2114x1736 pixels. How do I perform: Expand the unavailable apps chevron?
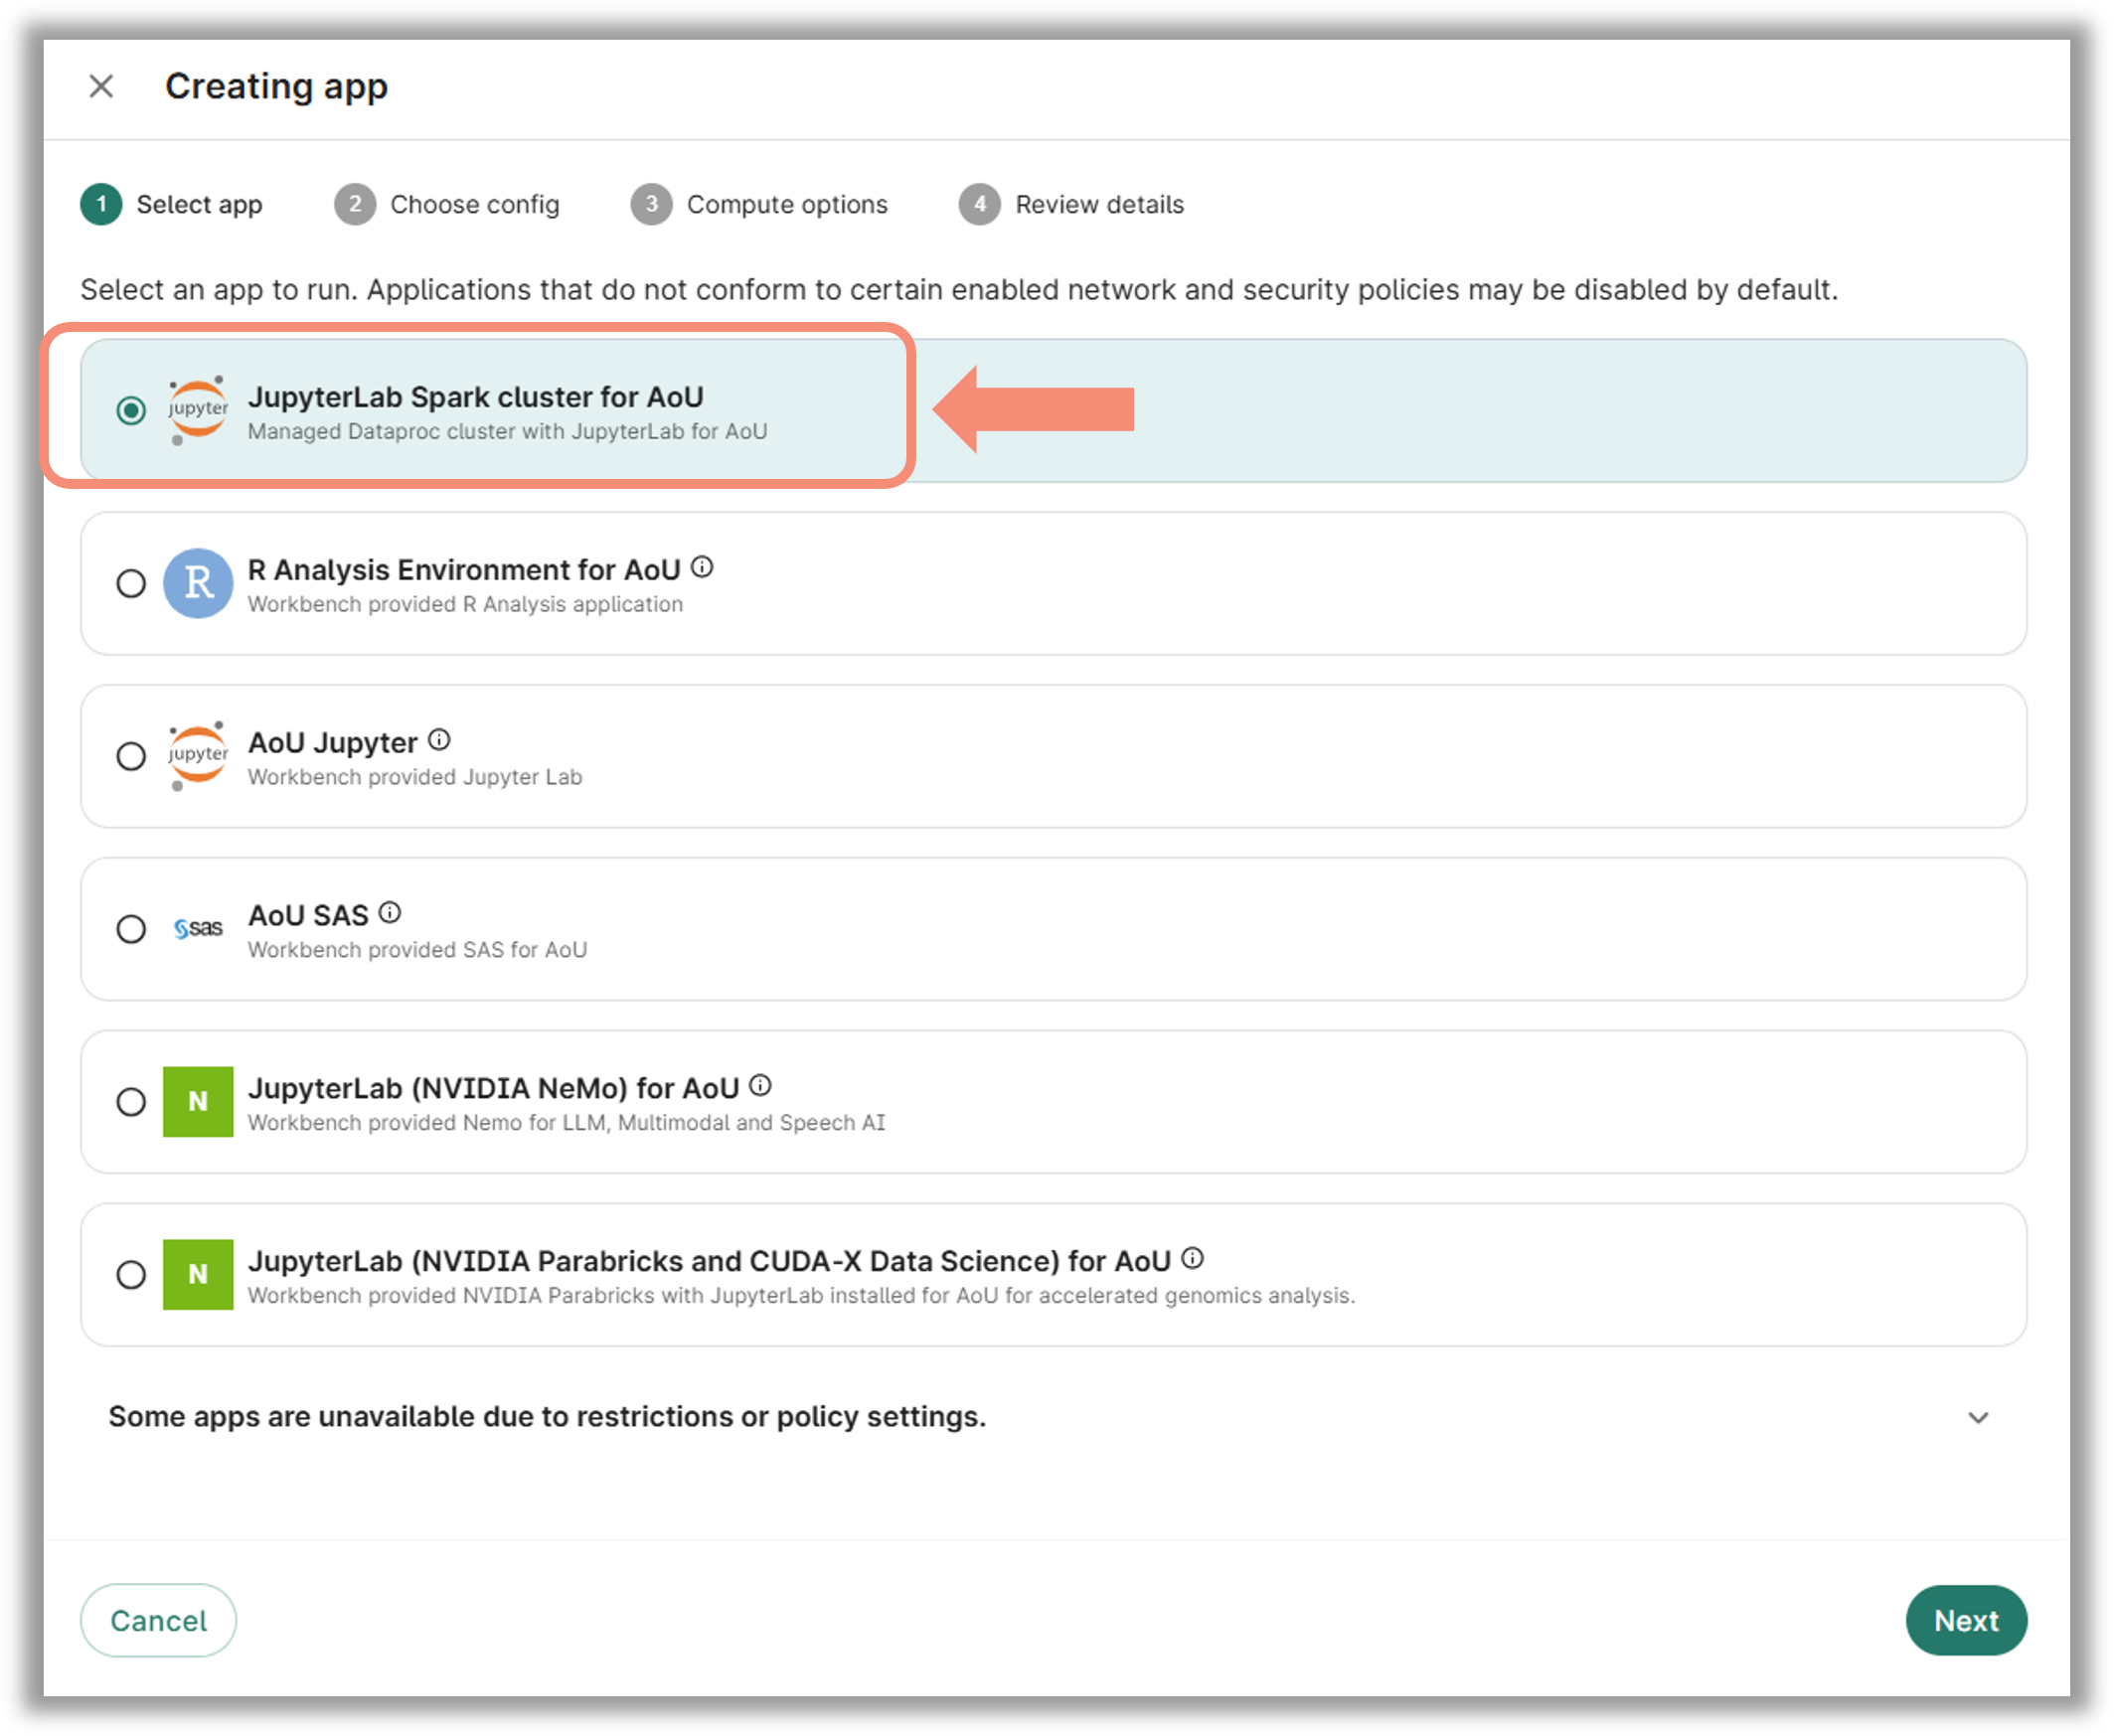1979,1418
